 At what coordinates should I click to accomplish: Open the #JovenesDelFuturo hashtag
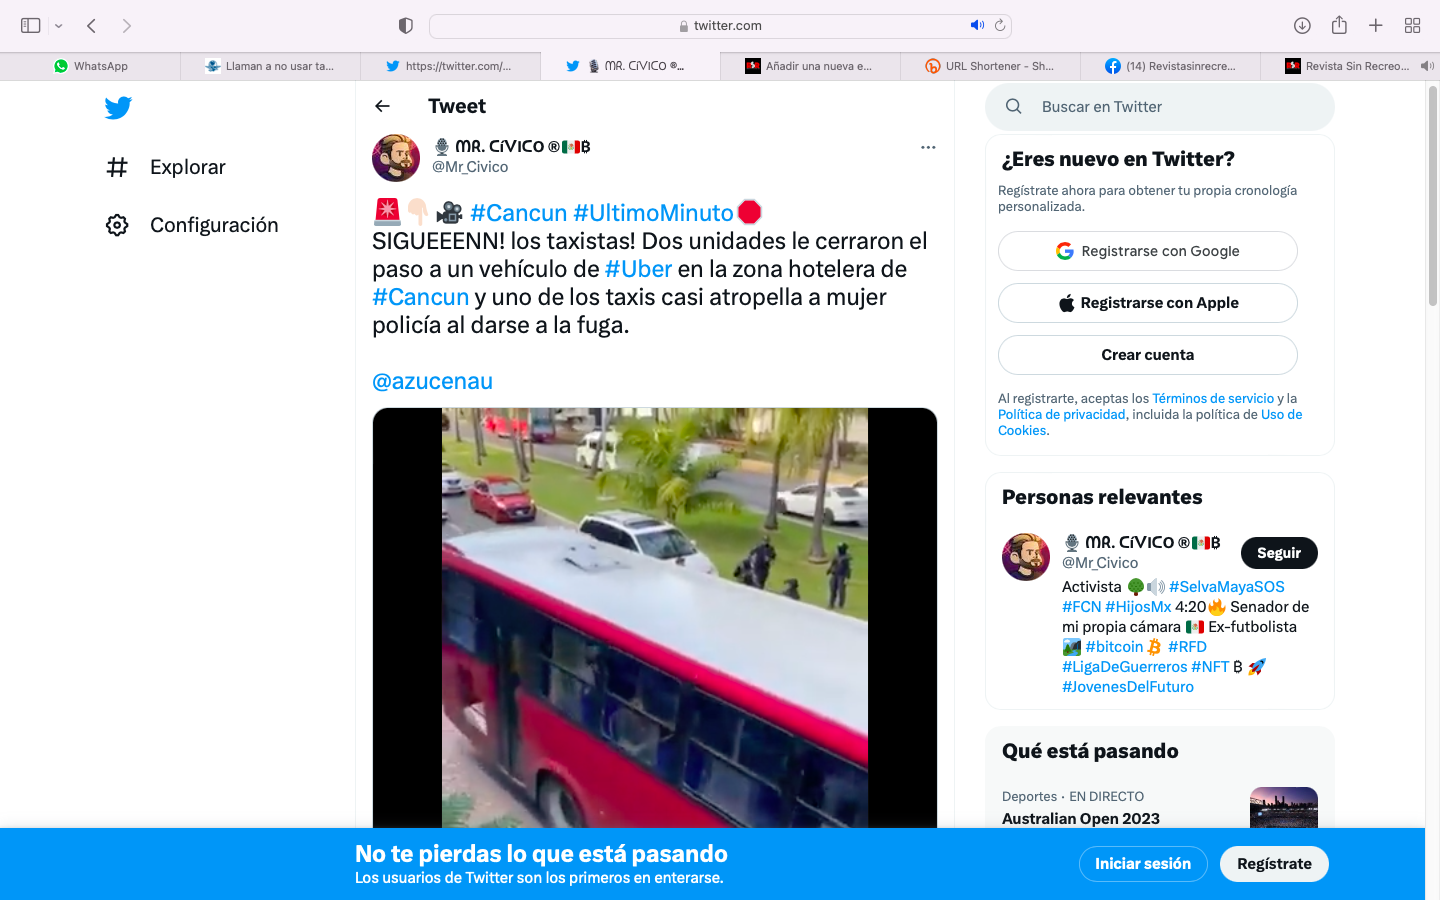click(1128, 687)
